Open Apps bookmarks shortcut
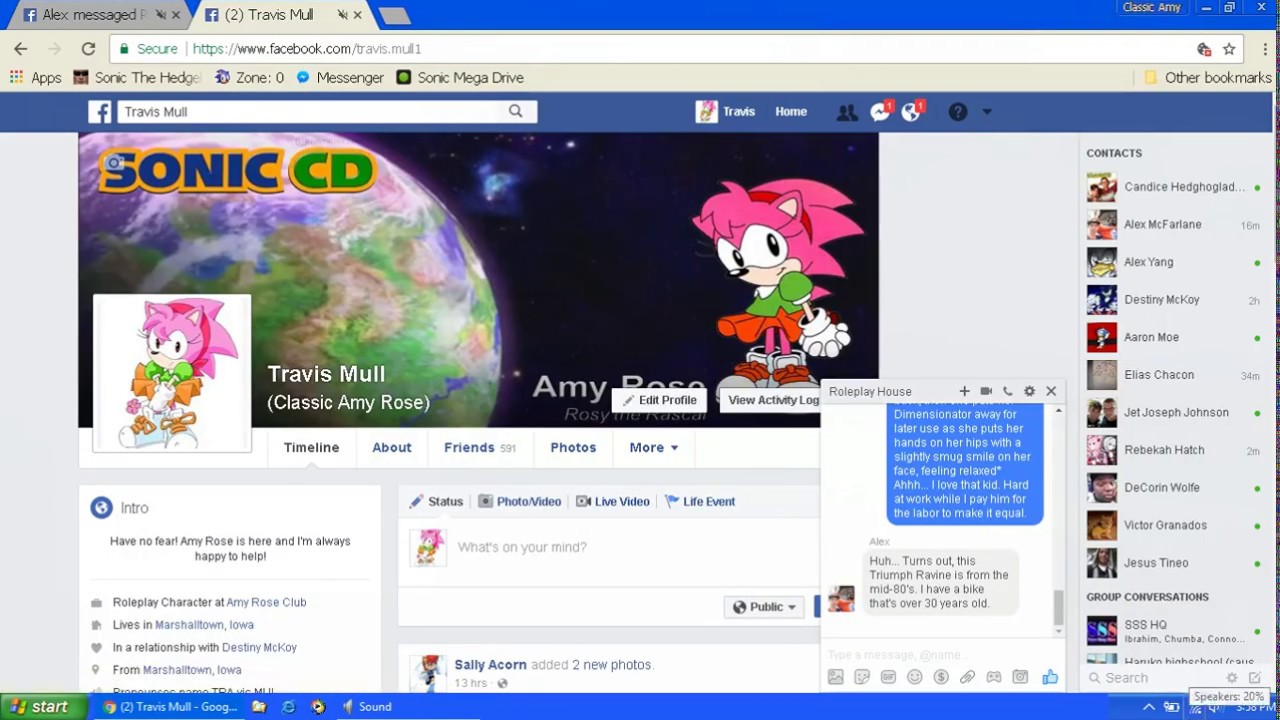Viewport: 1280px width, 720px height. 36,77
